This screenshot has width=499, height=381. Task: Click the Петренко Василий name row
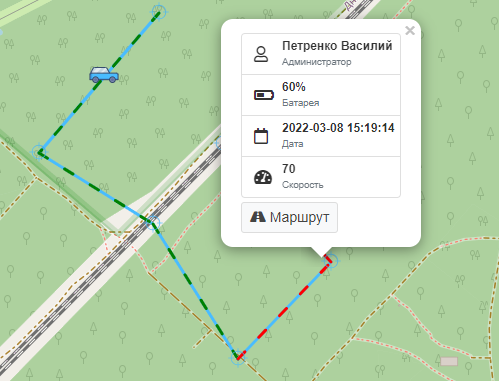321,54
